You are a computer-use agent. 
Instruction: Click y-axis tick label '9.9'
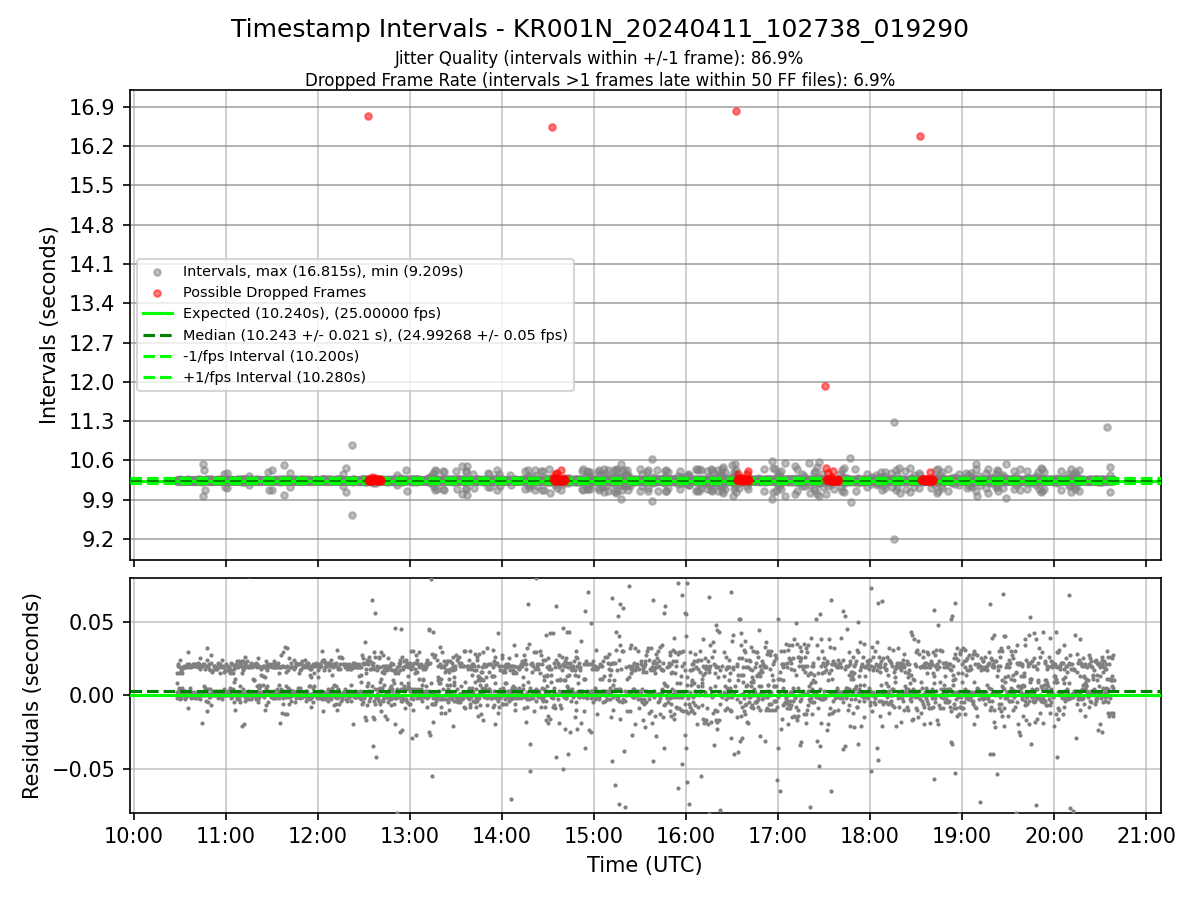[x=100, y=500]
